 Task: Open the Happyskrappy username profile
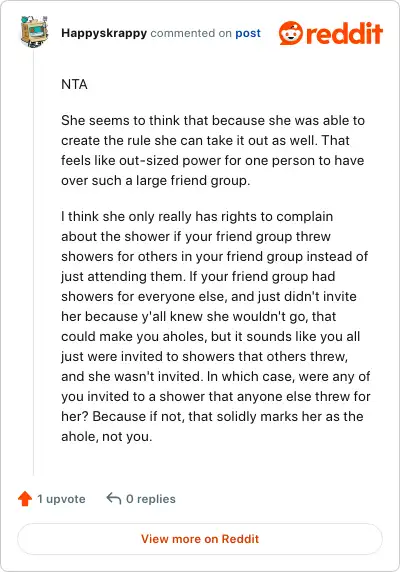(104, 33)
